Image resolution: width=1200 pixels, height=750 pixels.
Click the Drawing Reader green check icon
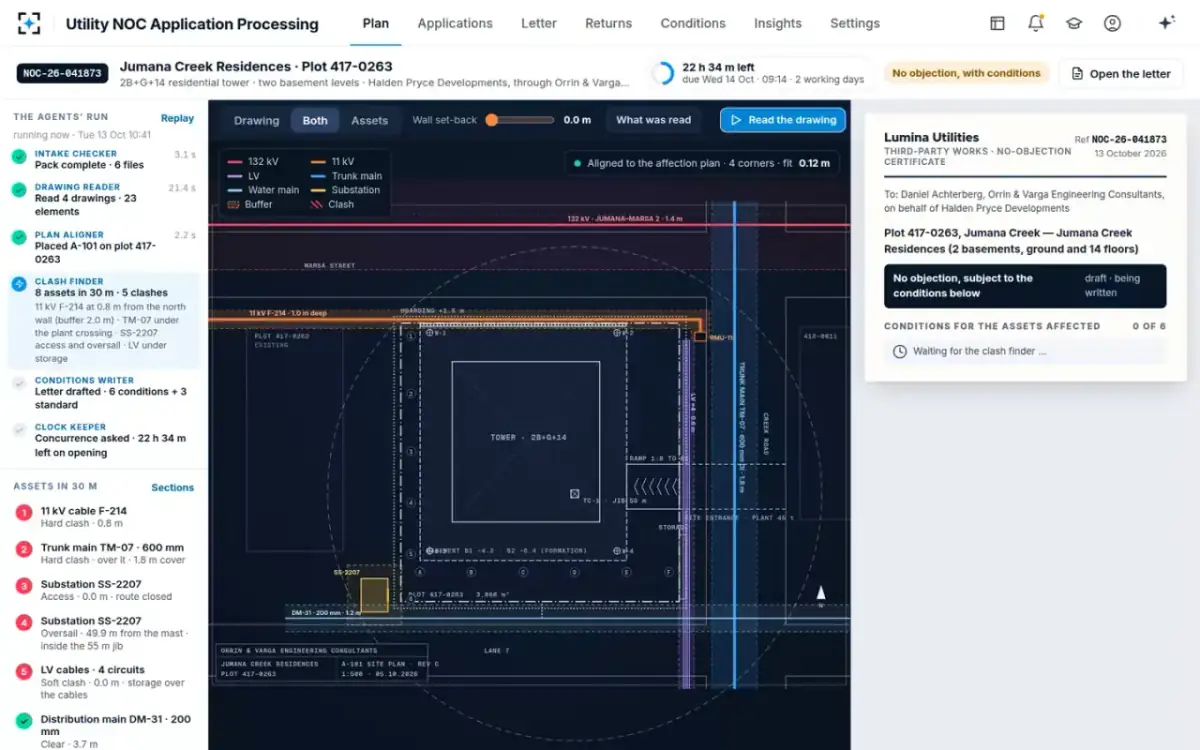pyautogui.click(x=19, y=190)
